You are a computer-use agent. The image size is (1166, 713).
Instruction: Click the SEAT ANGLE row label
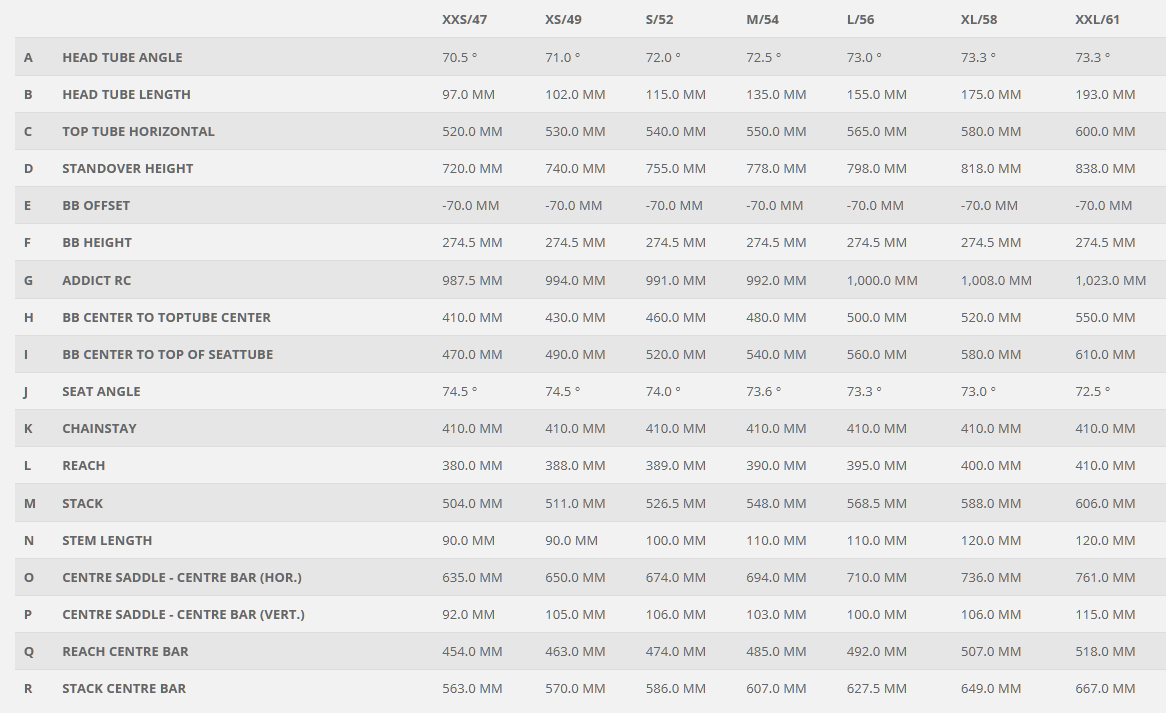(x=101, y=391)
